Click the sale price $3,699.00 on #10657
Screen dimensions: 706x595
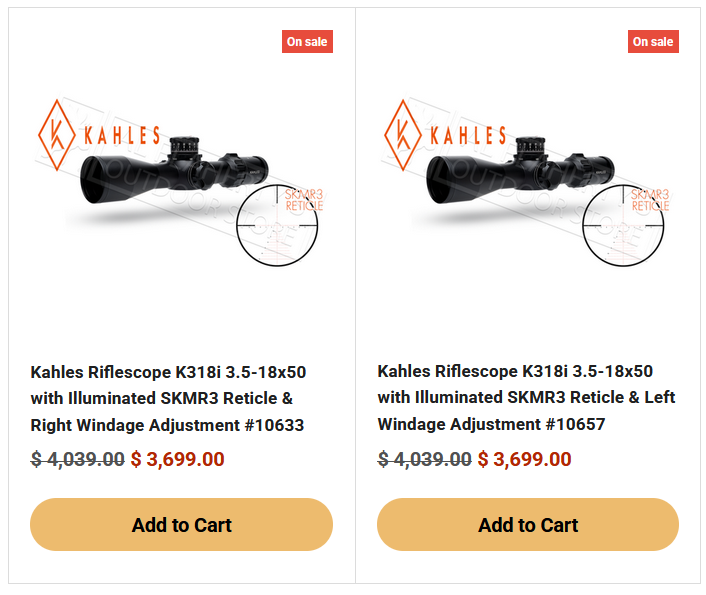pos(524,459)
